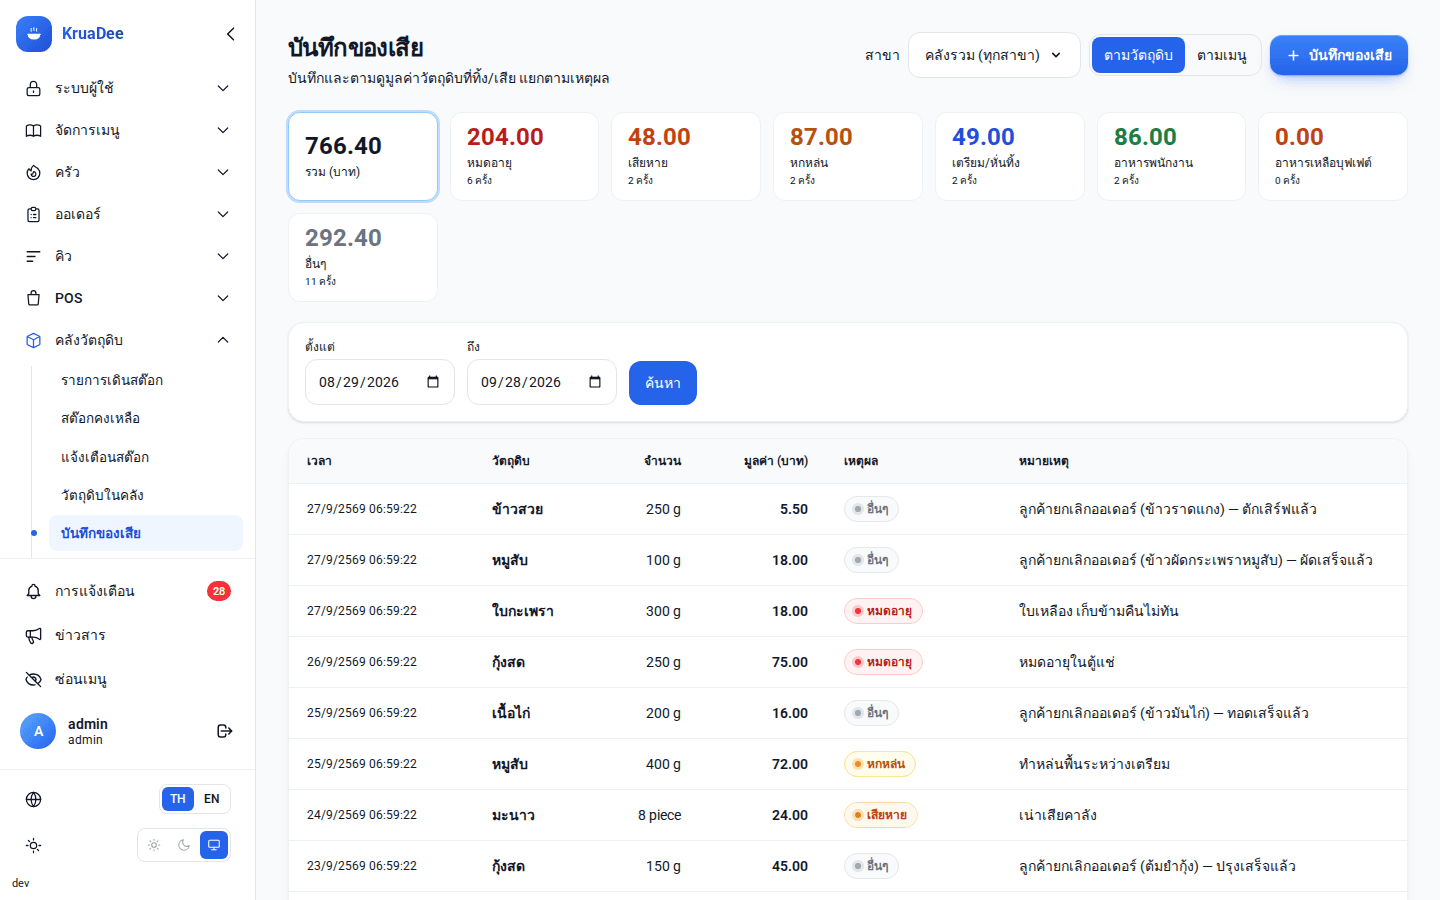Image resolution: width=1440 pixels, height=900 pixels.
Task: Expand the ครัว section chevron
Action: [223, 172]
